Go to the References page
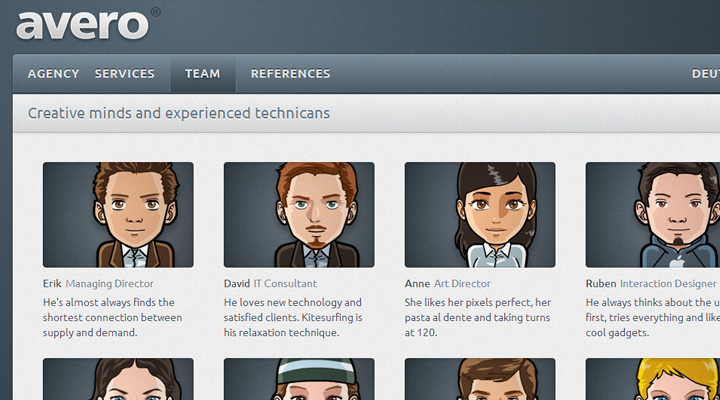Image resolution: width=720 pixels, height=400 pixels. coord(290,73)
